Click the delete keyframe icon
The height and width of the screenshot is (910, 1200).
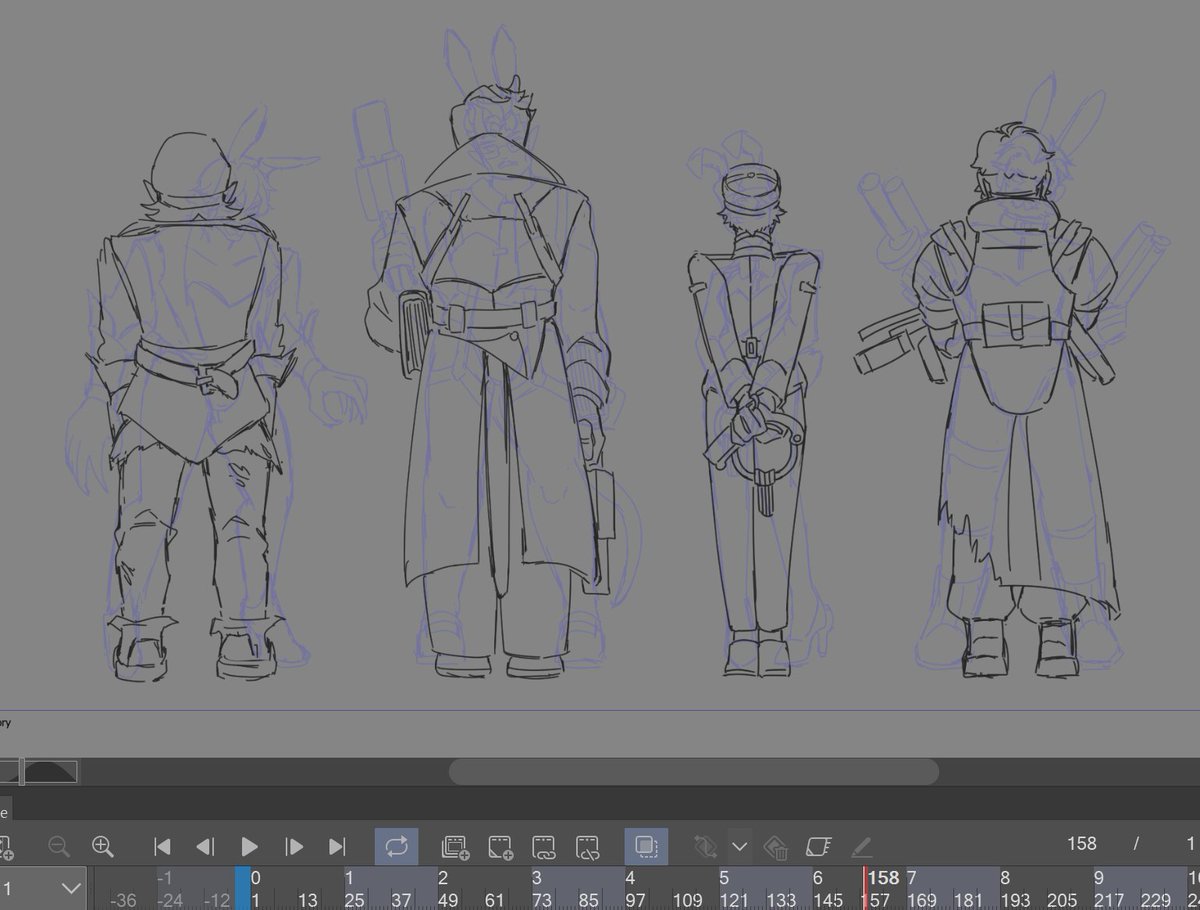click(776, 848)
